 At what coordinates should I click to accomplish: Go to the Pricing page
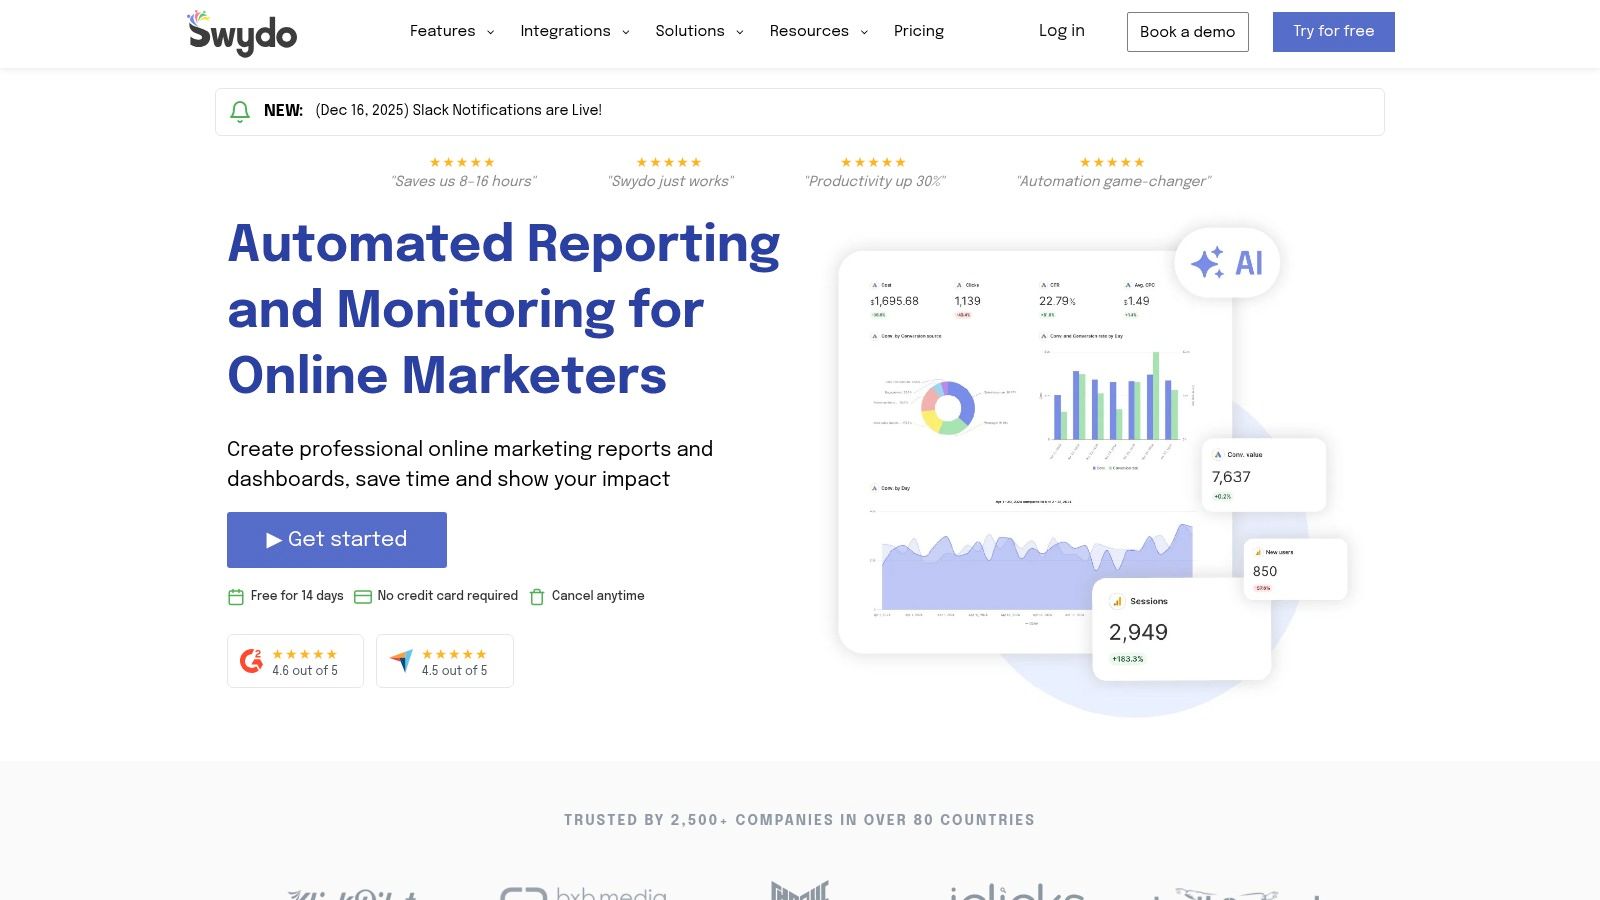pos(918,31)
